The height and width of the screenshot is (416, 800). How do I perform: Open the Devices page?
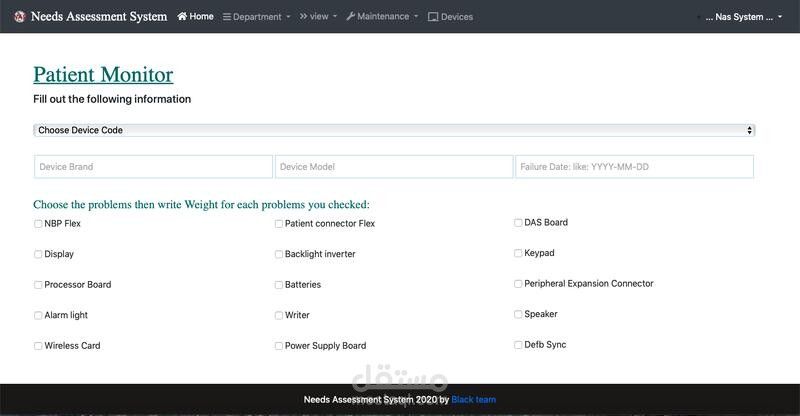pyautogui.click(x=450, y=17)
